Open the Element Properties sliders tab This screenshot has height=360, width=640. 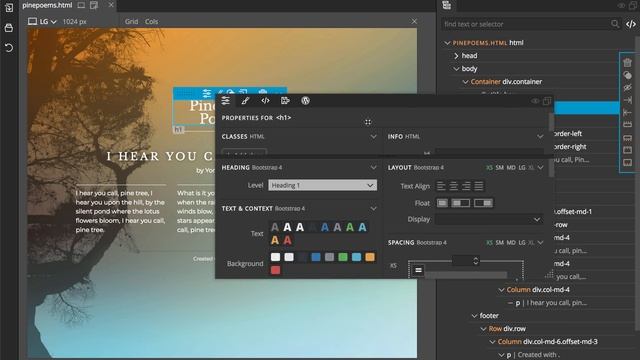click(225, 101)
